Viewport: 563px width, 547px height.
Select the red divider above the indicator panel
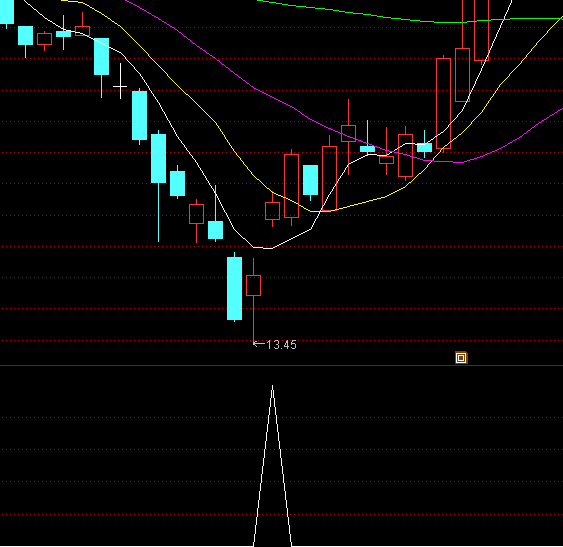(282, 366)
